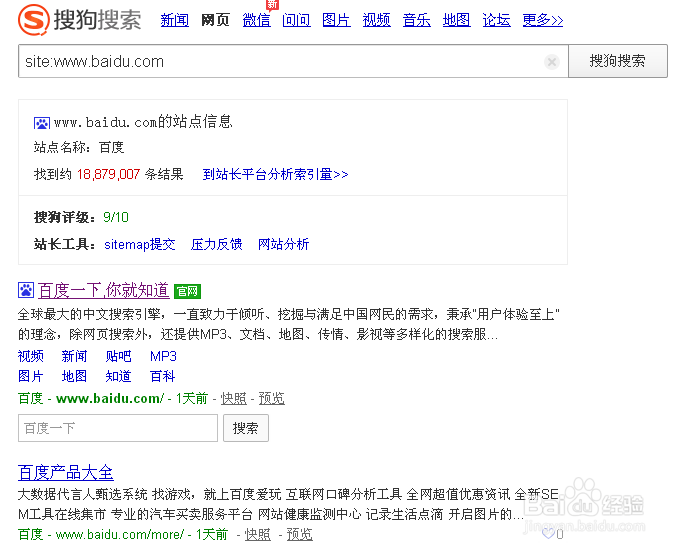The width and height of the screenshot is (683, 551).
Task: Click the Sogou logo icon
Action: 34,19
